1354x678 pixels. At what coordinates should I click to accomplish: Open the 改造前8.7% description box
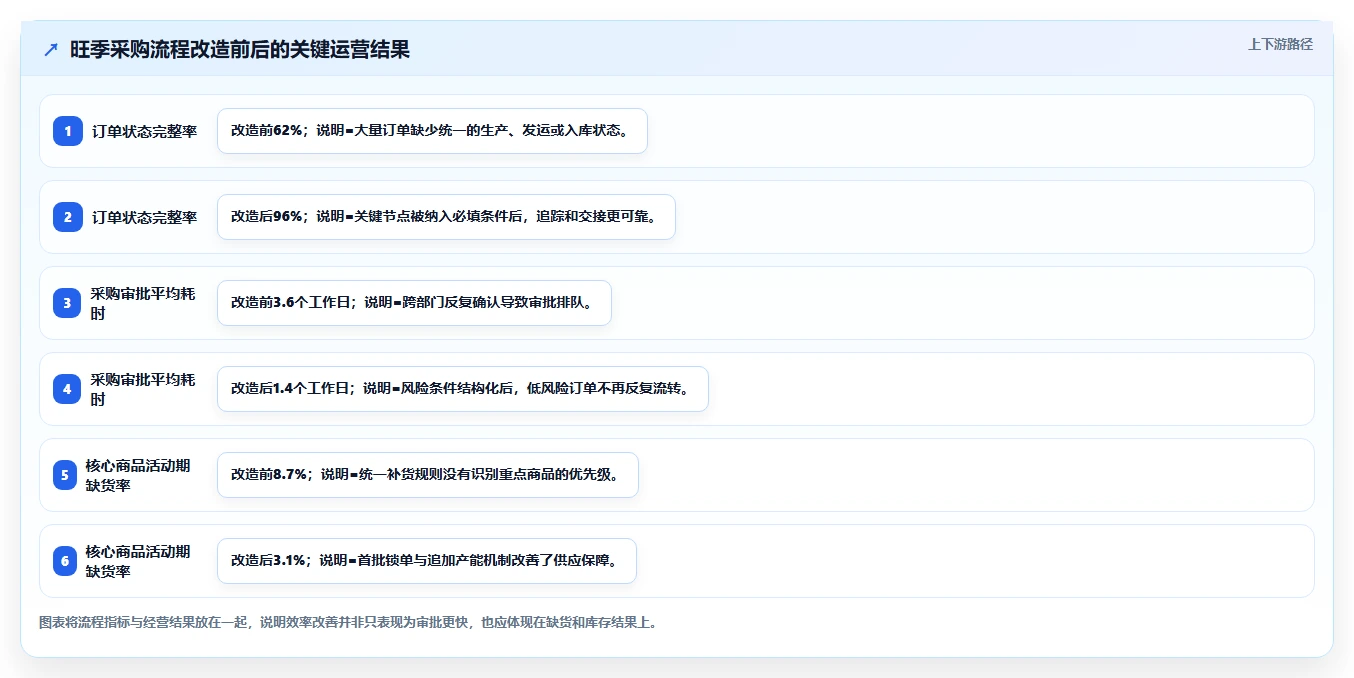tap(427, 475)
